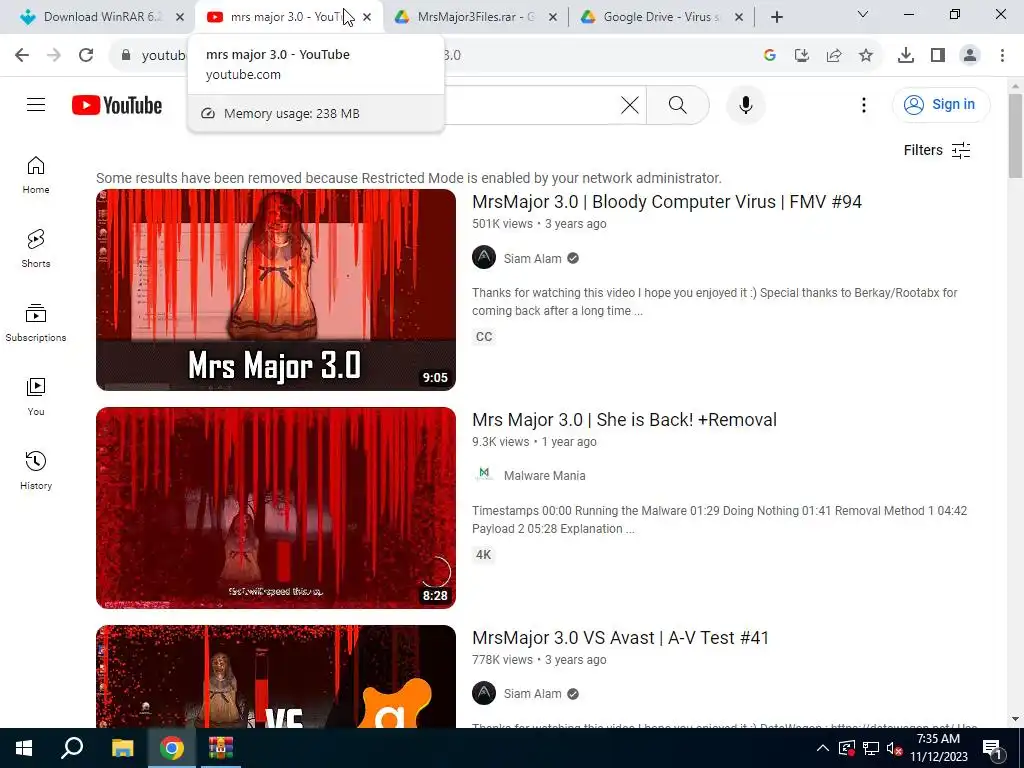Screen dimensions: 1024x768
Task: Open MrsMajor 3.0 Bloody Computer Virus video
Action: pos(667,202)
